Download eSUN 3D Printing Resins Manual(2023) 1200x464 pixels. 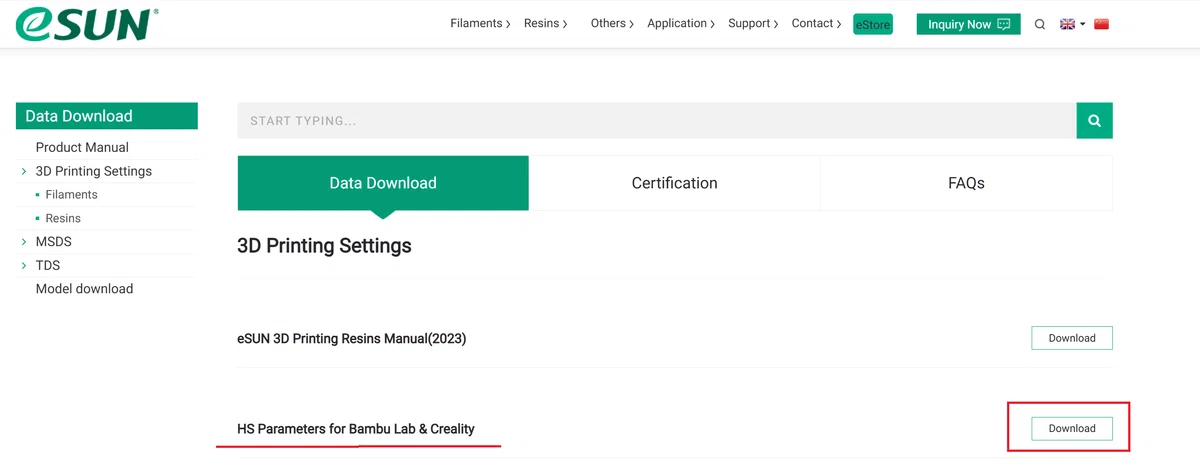[1072, 338]
